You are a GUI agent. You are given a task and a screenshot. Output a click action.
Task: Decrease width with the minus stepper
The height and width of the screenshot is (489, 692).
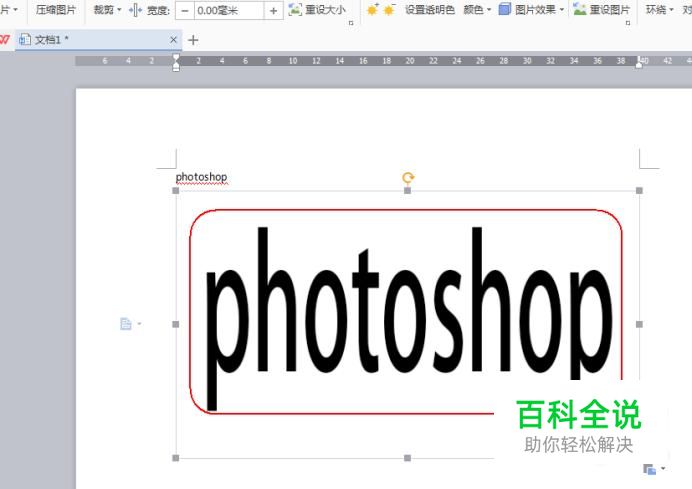pyautogui.click(x=185, y=11)
